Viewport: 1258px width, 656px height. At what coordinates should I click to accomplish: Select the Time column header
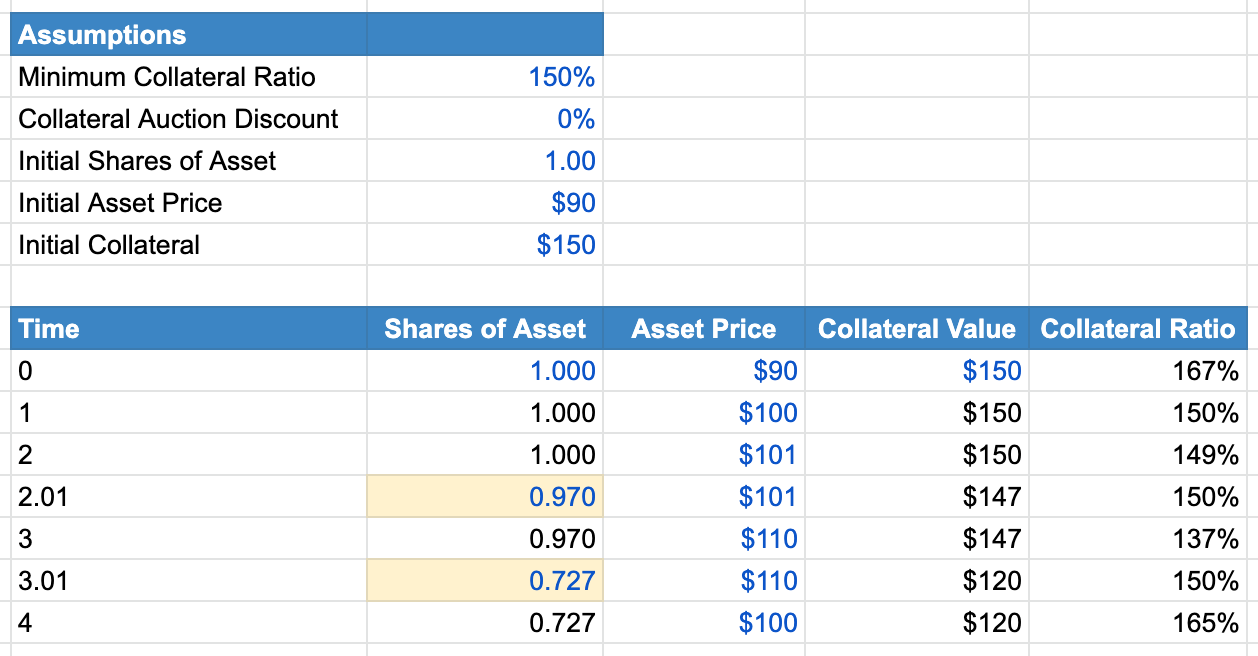point(189,329)
